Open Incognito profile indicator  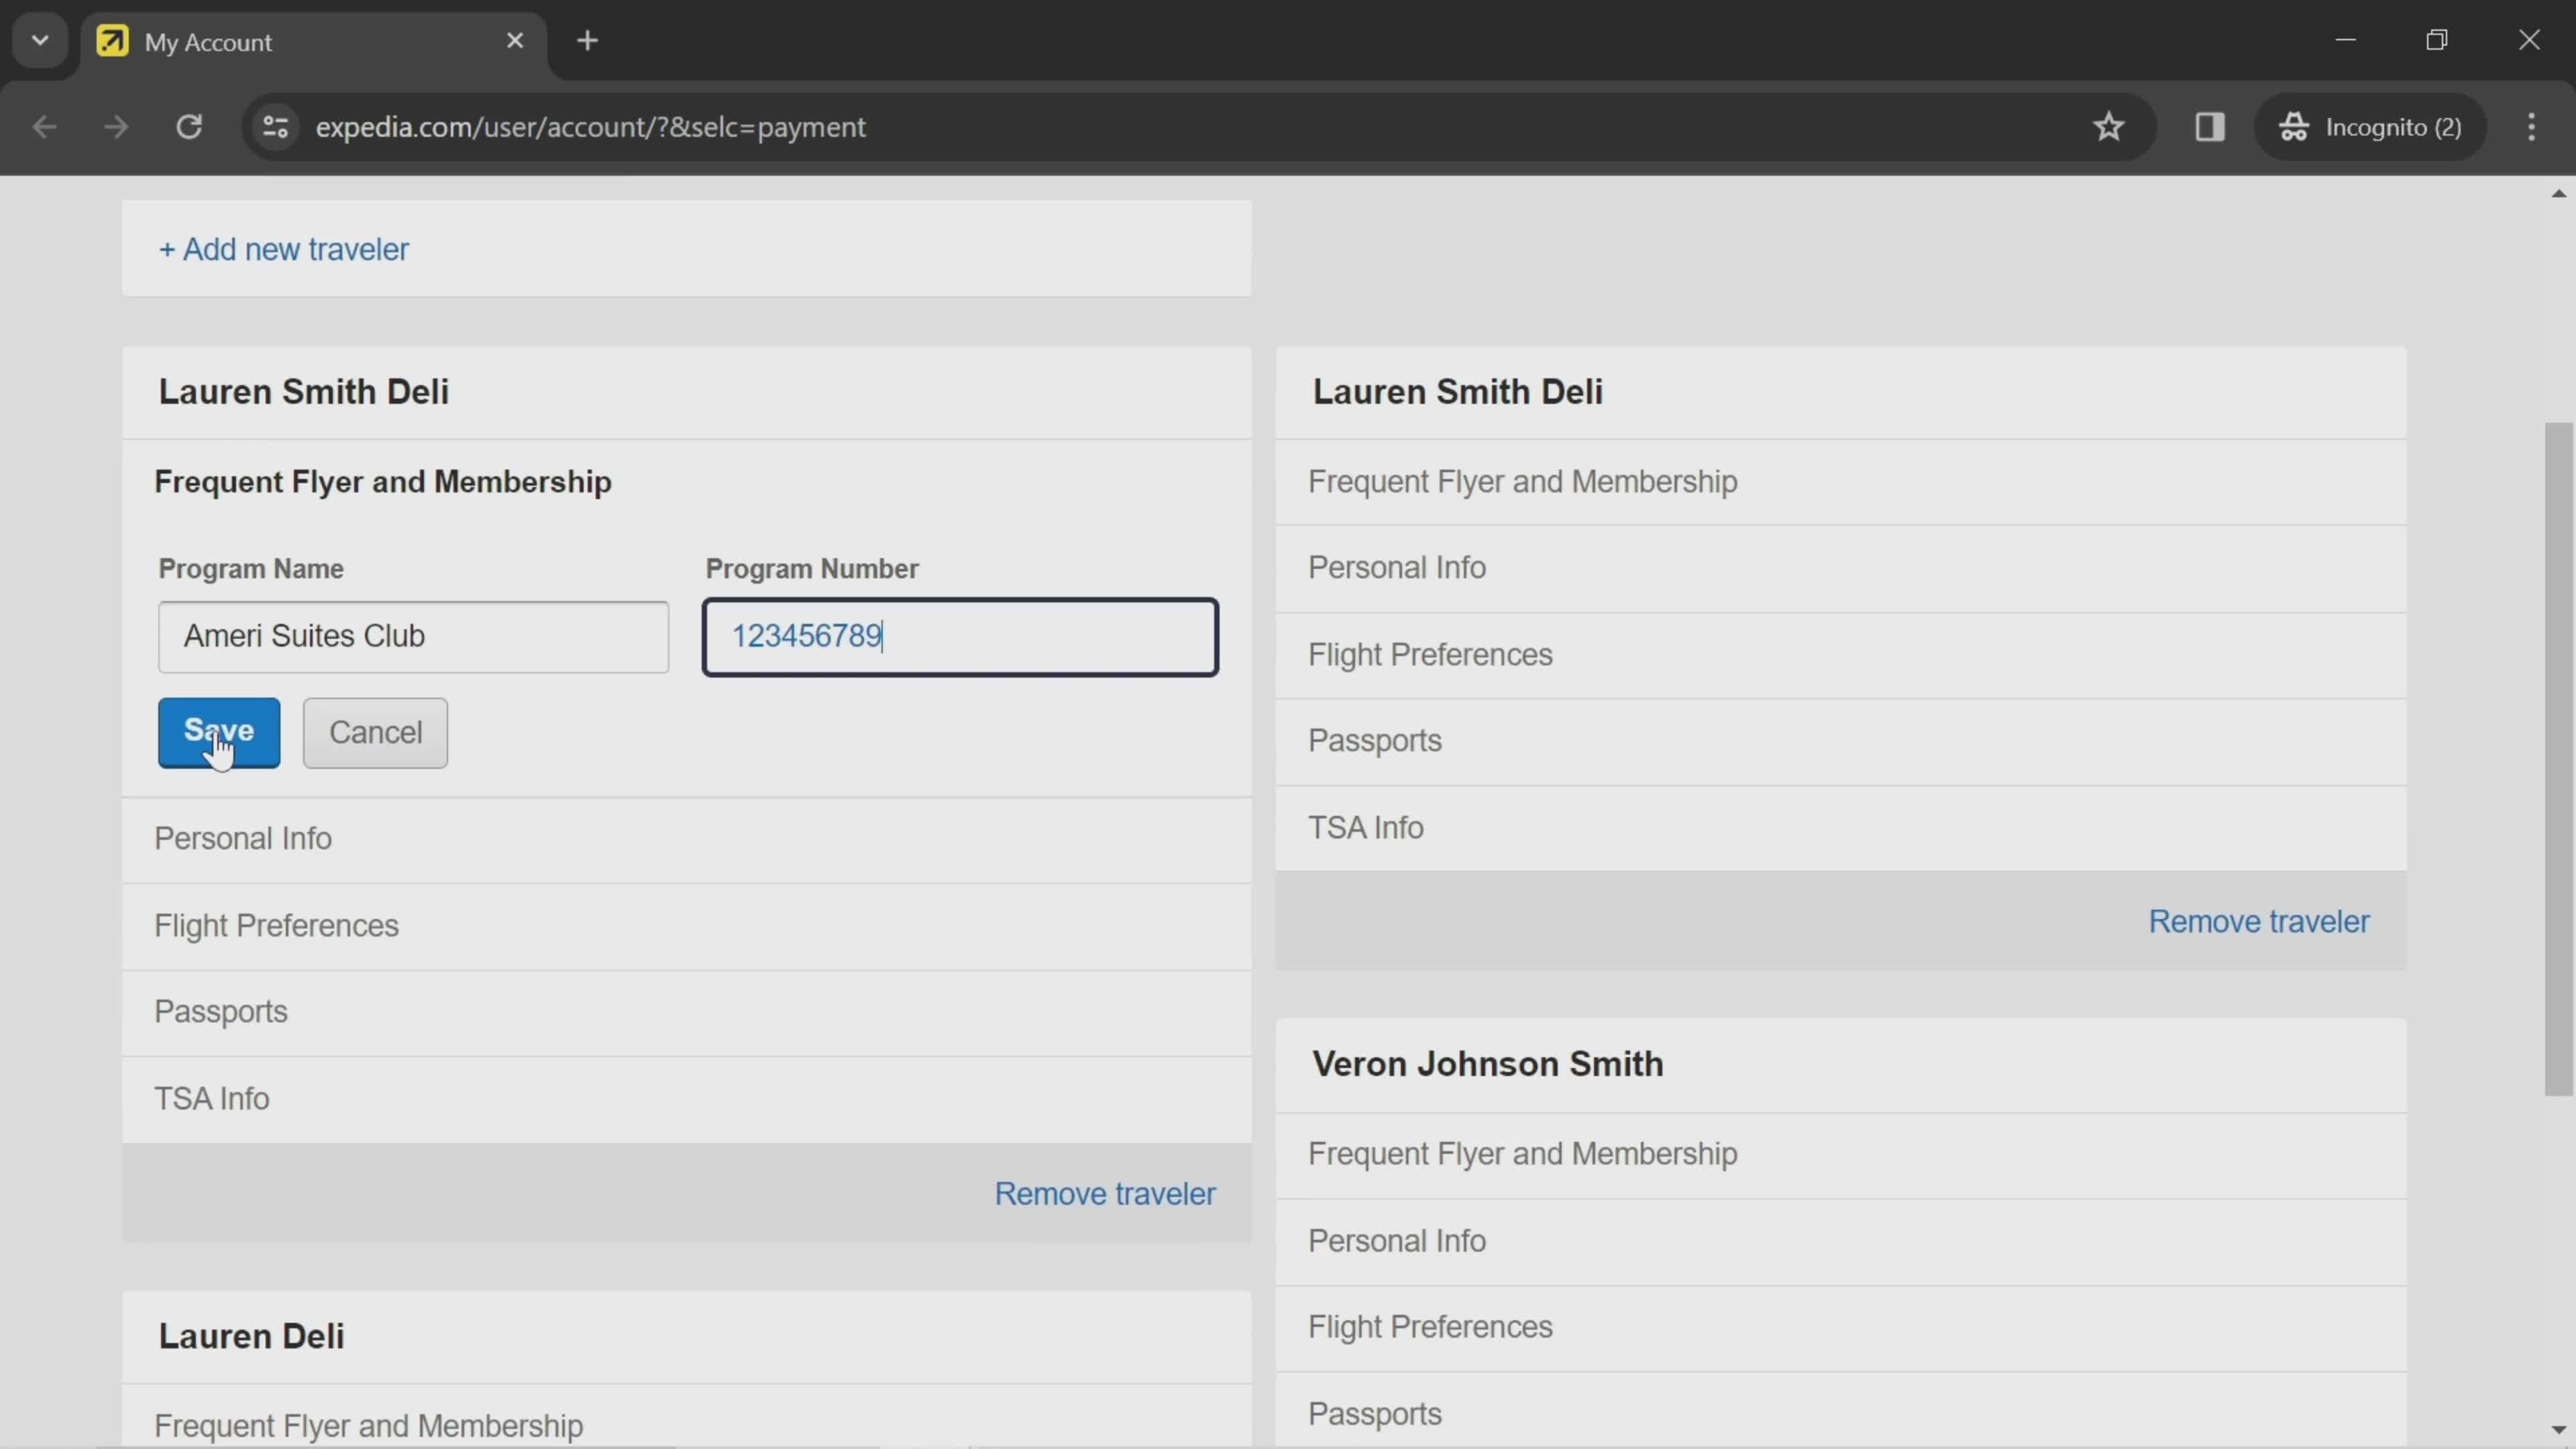pyautogui.click(x=2370, y=127)
